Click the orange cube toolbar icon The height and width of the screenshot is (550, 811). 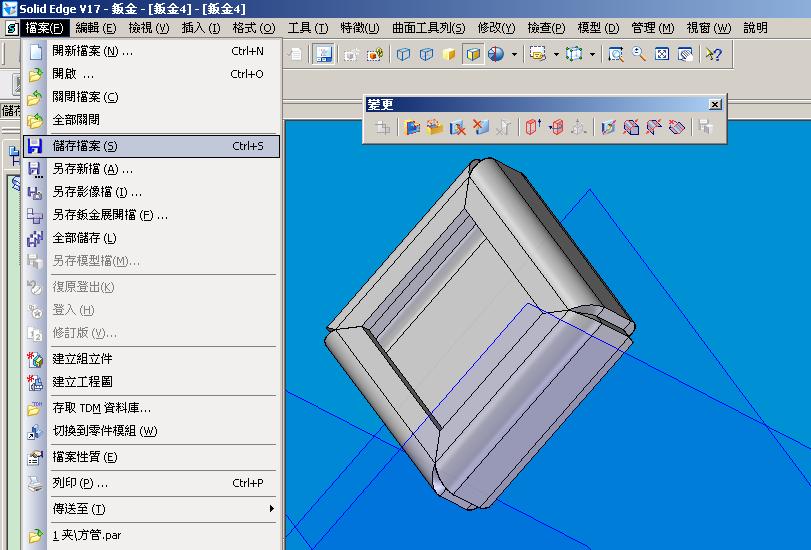coord(374,54)
